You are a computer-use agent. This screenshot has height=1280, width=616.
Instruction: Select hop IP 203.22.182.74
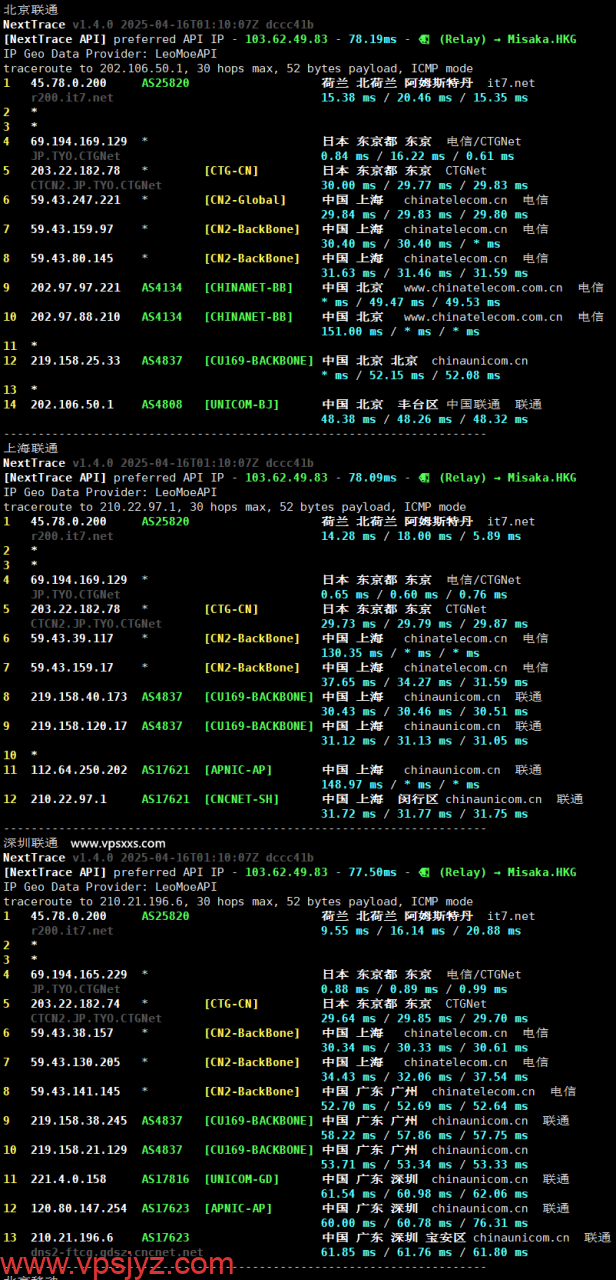click(x=76, y=1004)
